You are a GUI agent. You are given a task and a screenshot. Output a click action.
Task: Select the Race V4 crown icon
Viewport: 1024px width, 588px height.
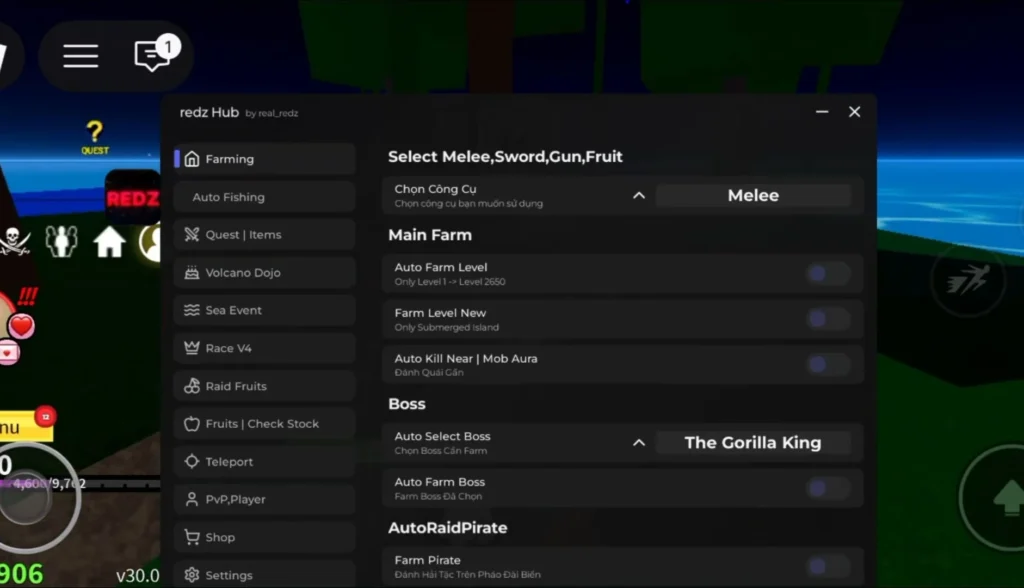tap(191, 347)
